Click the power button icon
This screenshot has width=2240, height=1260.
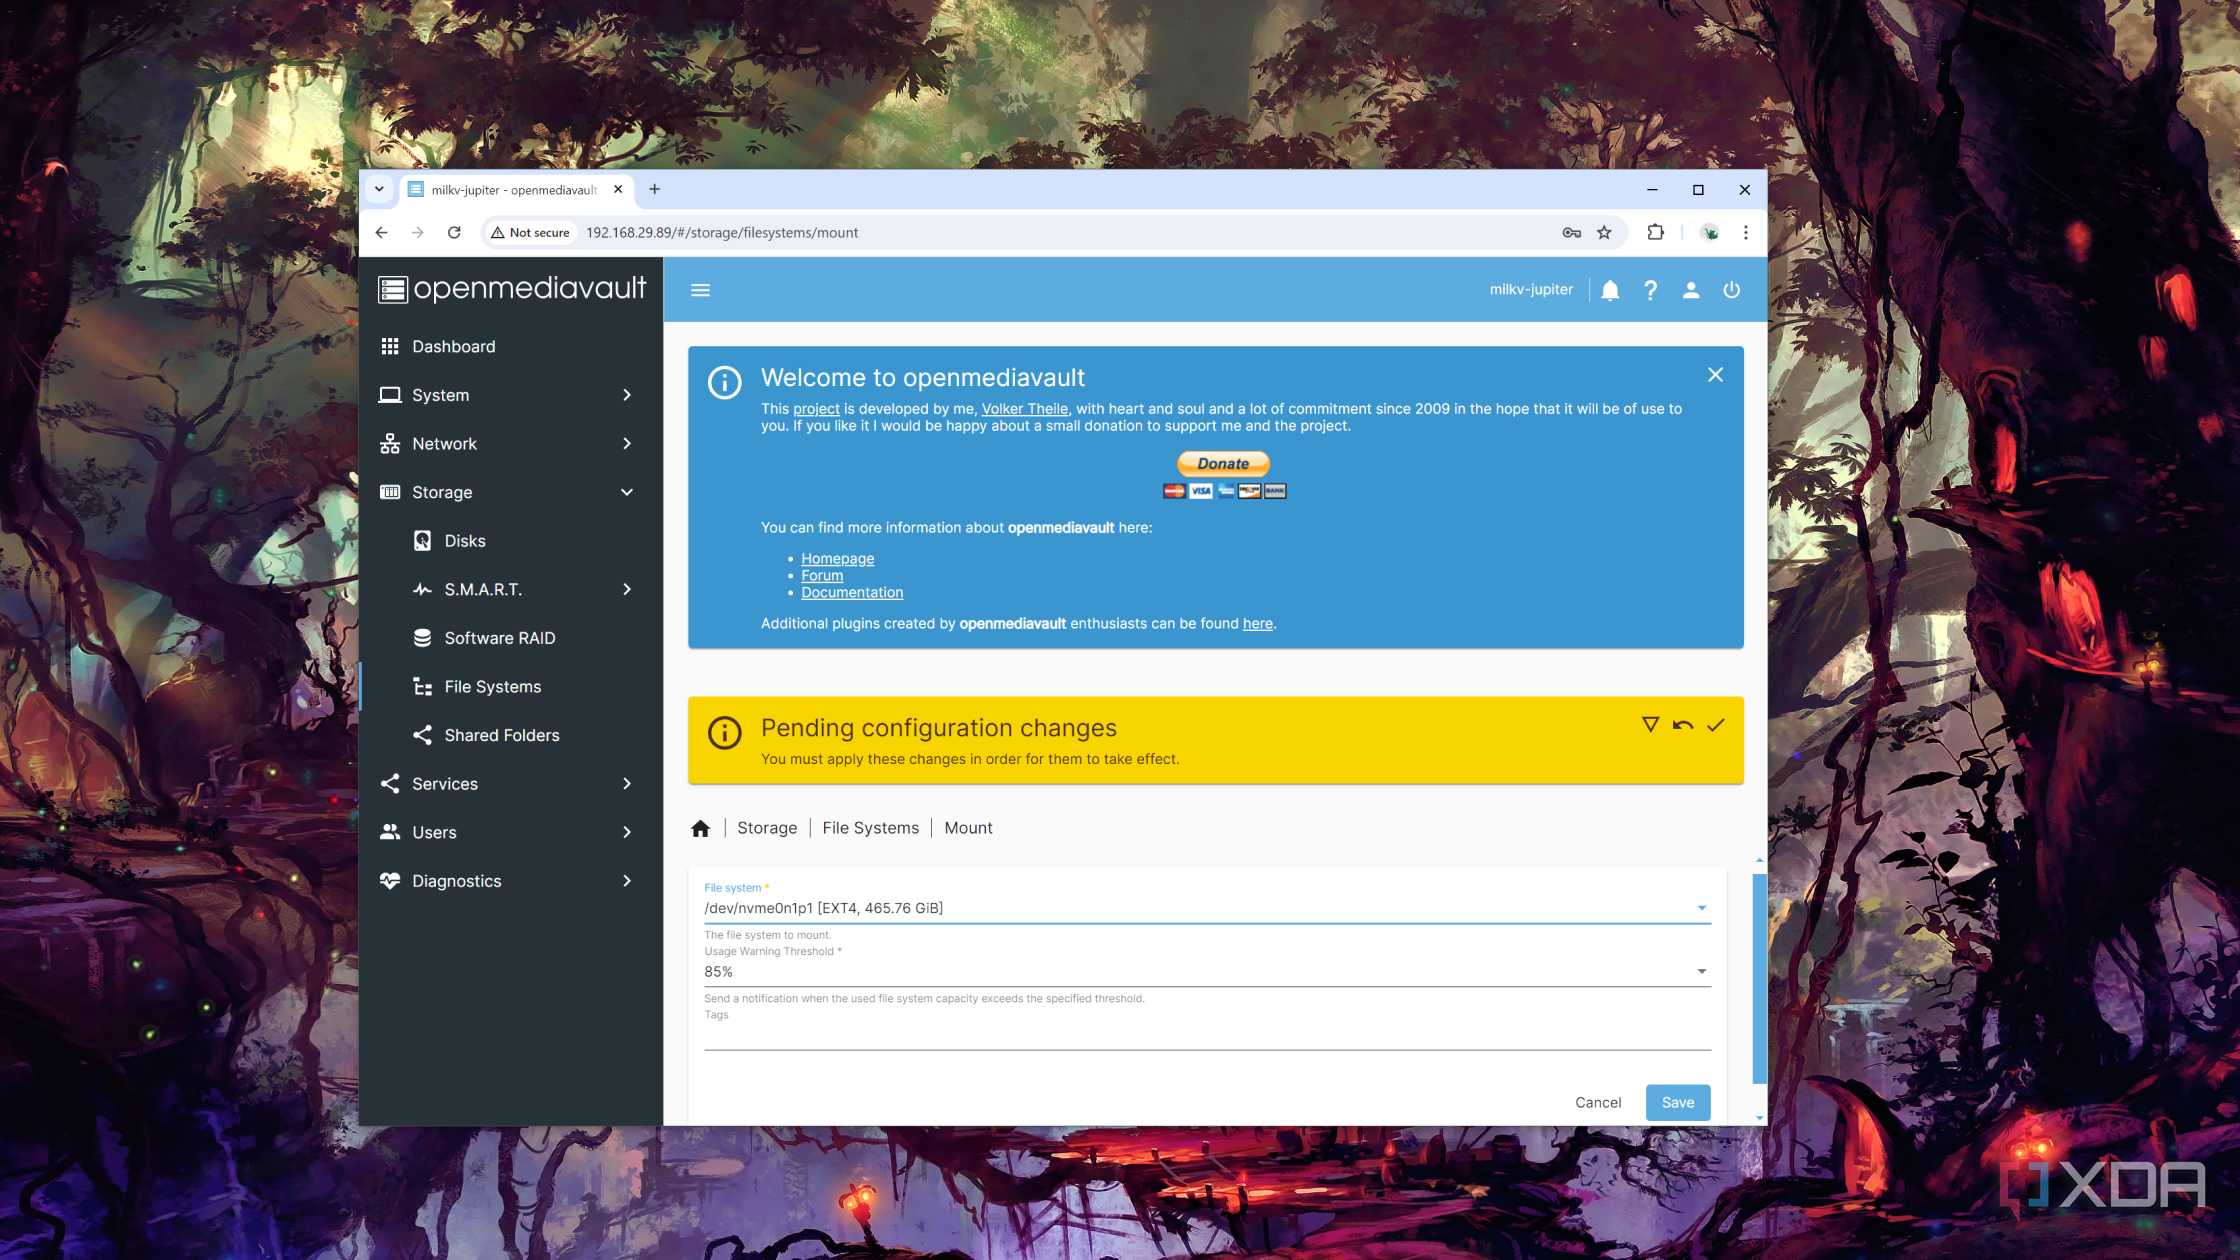[1732, 290]
